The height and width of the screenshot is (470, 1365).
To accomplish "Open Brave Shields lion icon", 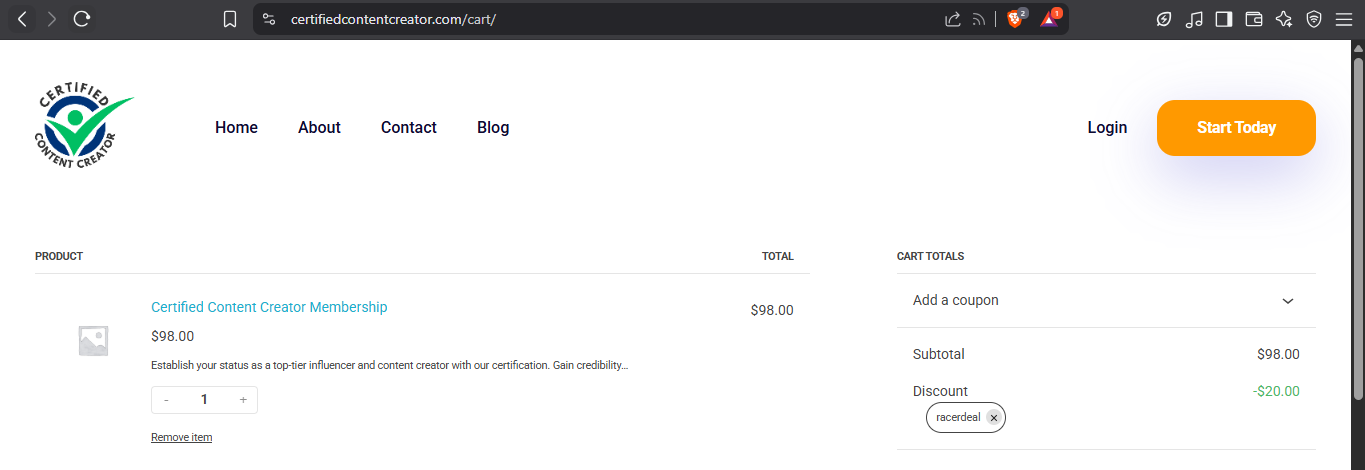I will point(1016,18).
